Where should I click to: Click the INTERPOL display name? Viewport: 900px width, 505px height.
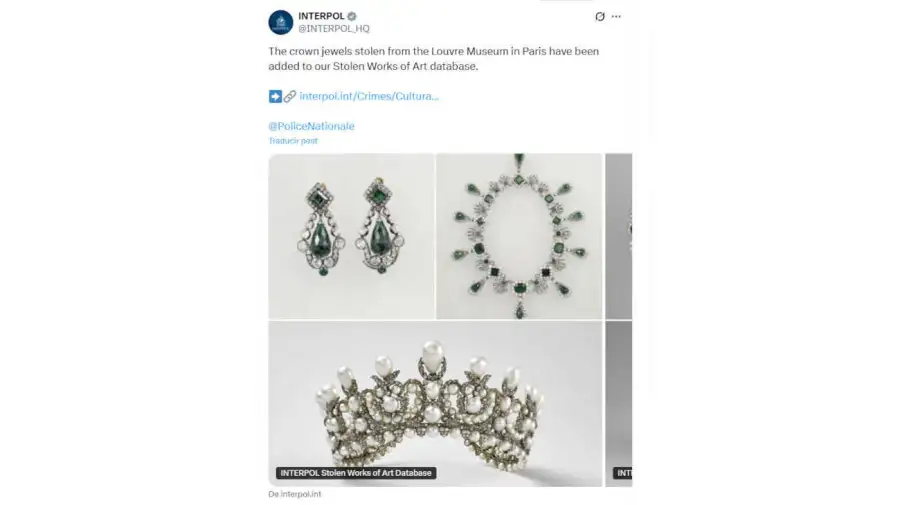point(321,16)
